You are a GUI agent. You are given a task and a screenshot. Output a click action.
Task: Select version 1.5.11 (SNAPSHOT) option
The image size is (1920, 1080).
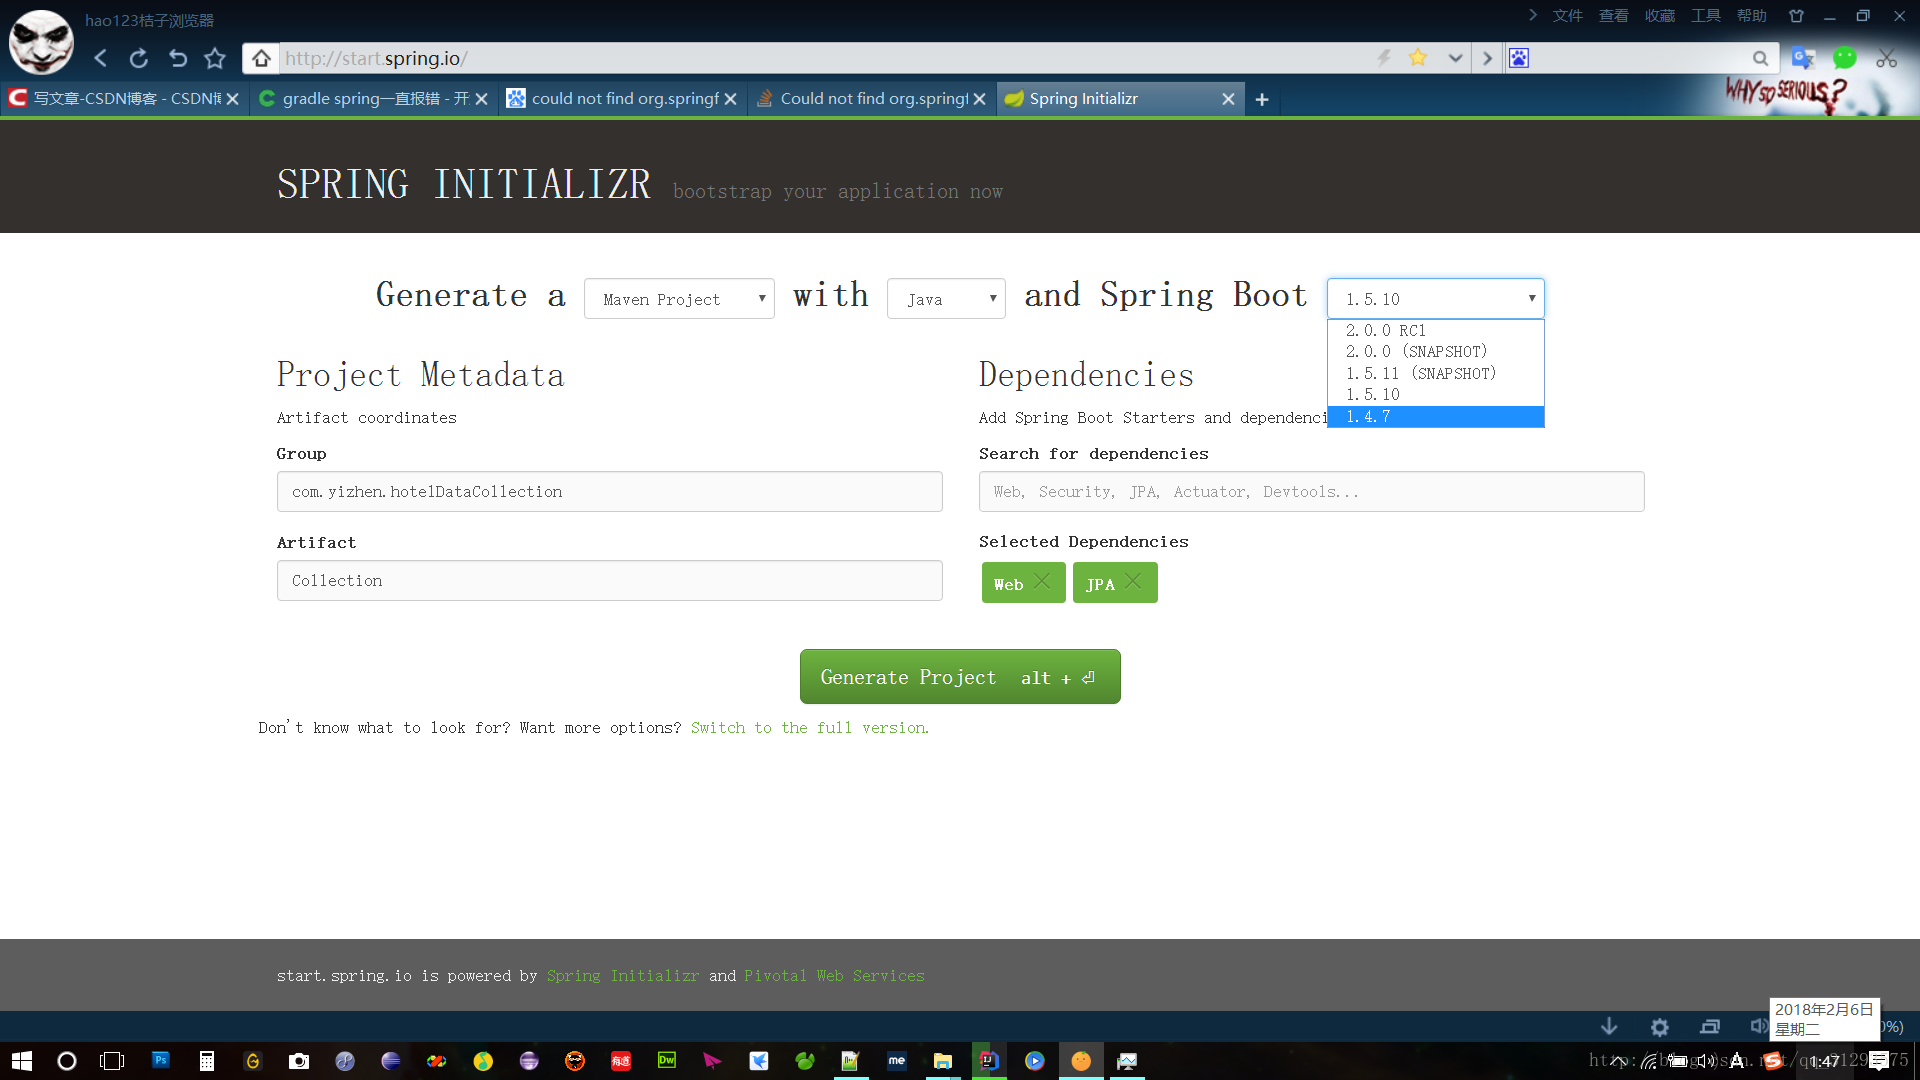coord(1435,373)
